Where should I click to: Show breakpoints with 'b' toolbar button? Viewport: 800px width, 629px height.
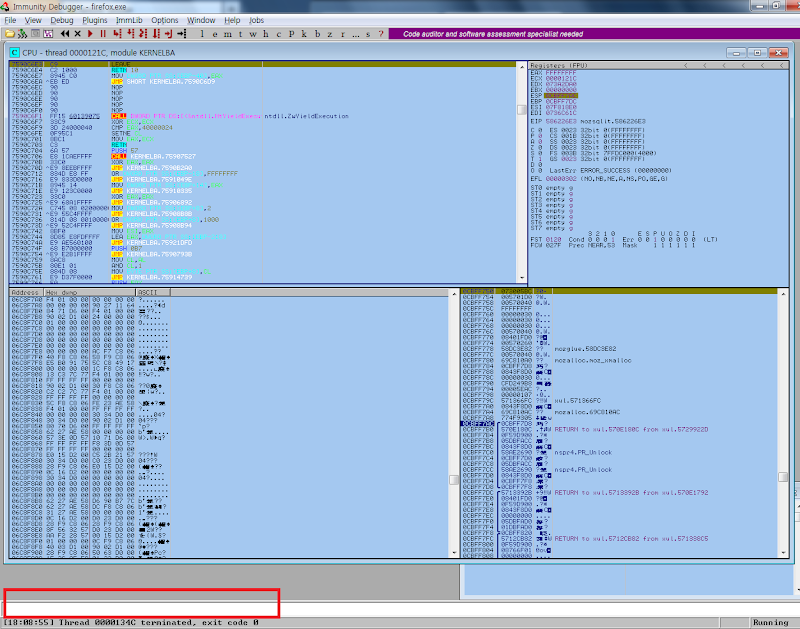(315, 33)
